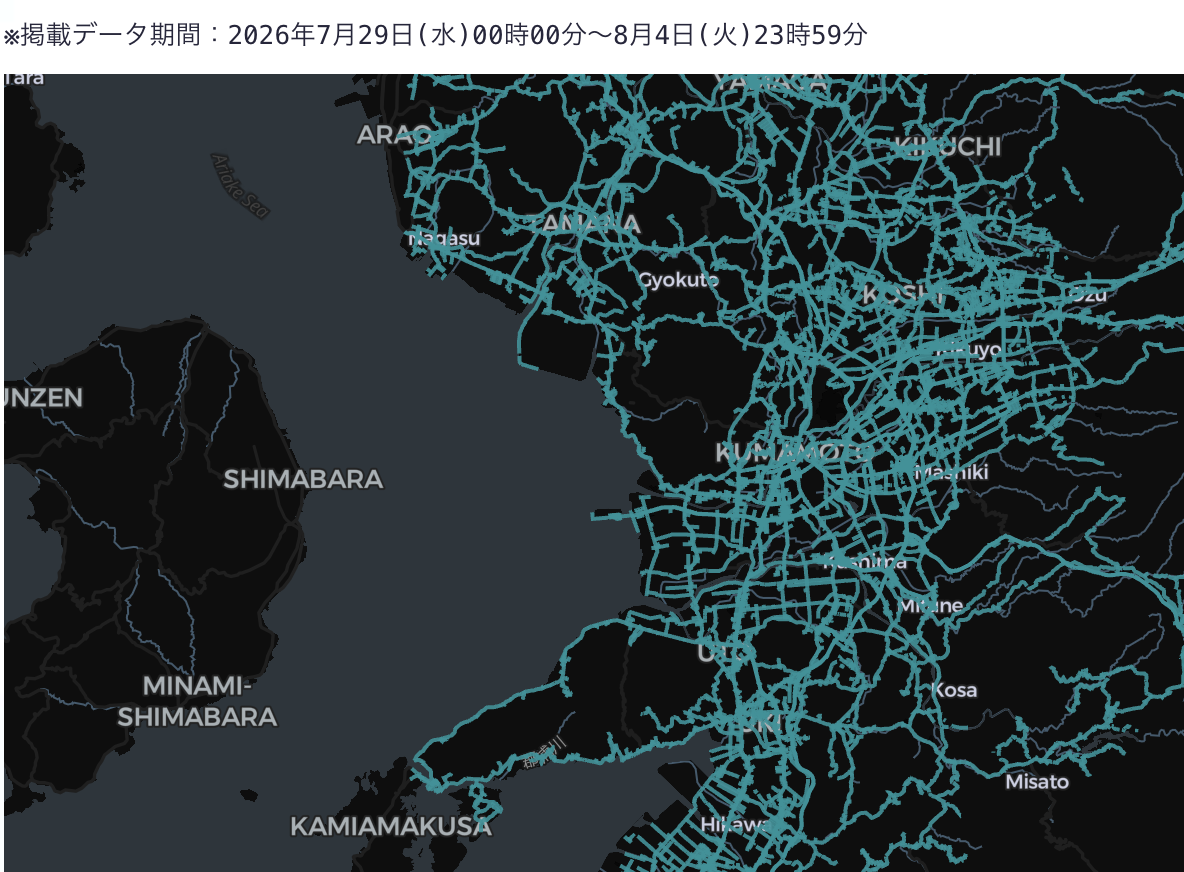Viewport: 1184px width, 872px height.
Task: Click the Hikawa town label
Action: click(x=734, y=824)
